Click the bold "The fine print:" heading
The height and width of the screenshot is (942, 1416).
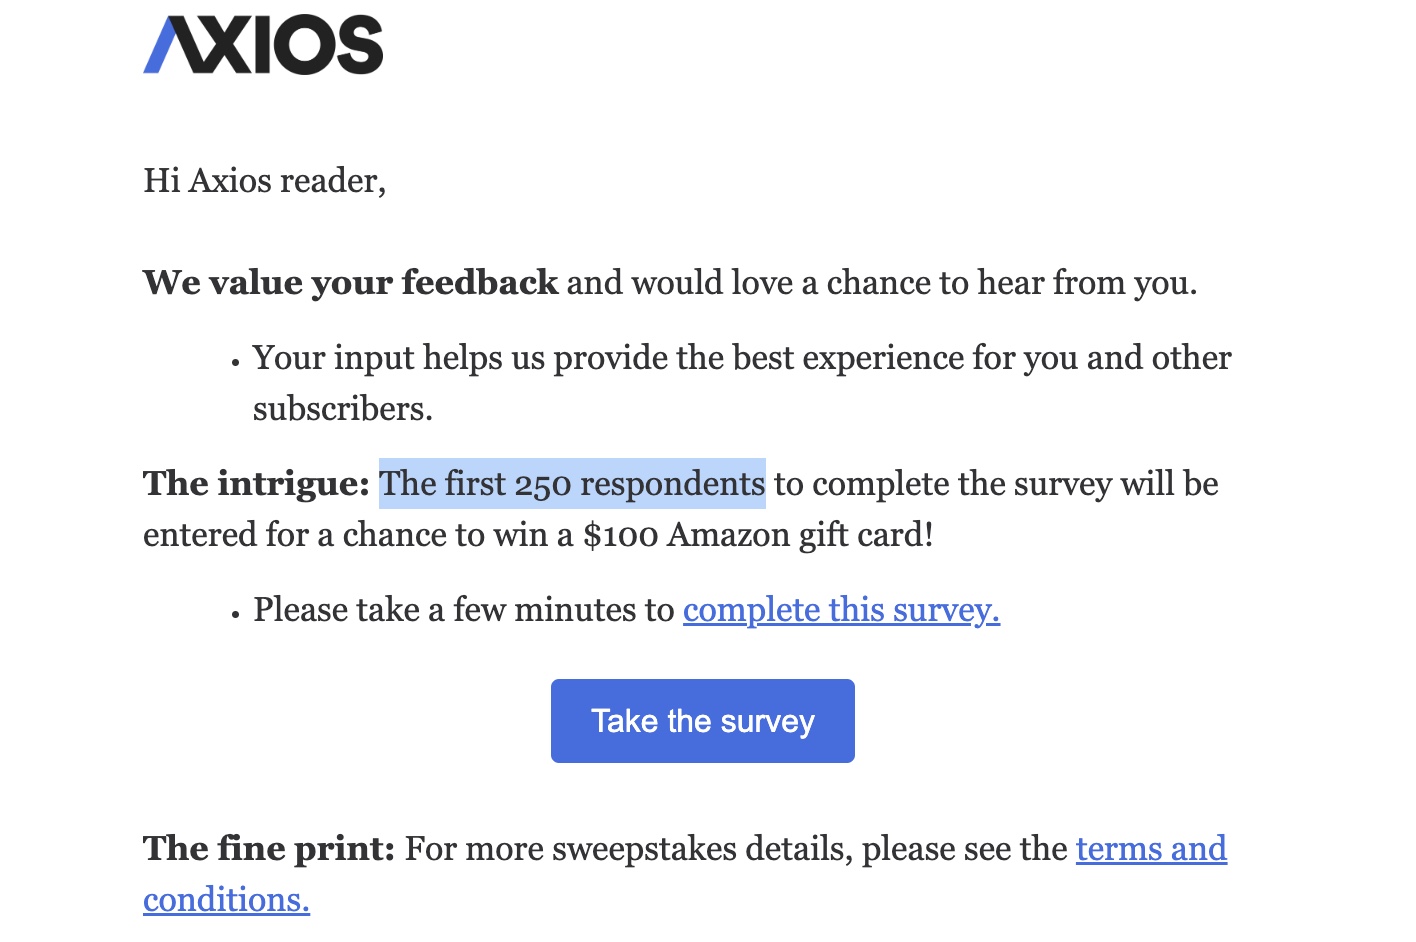point(270,849)
